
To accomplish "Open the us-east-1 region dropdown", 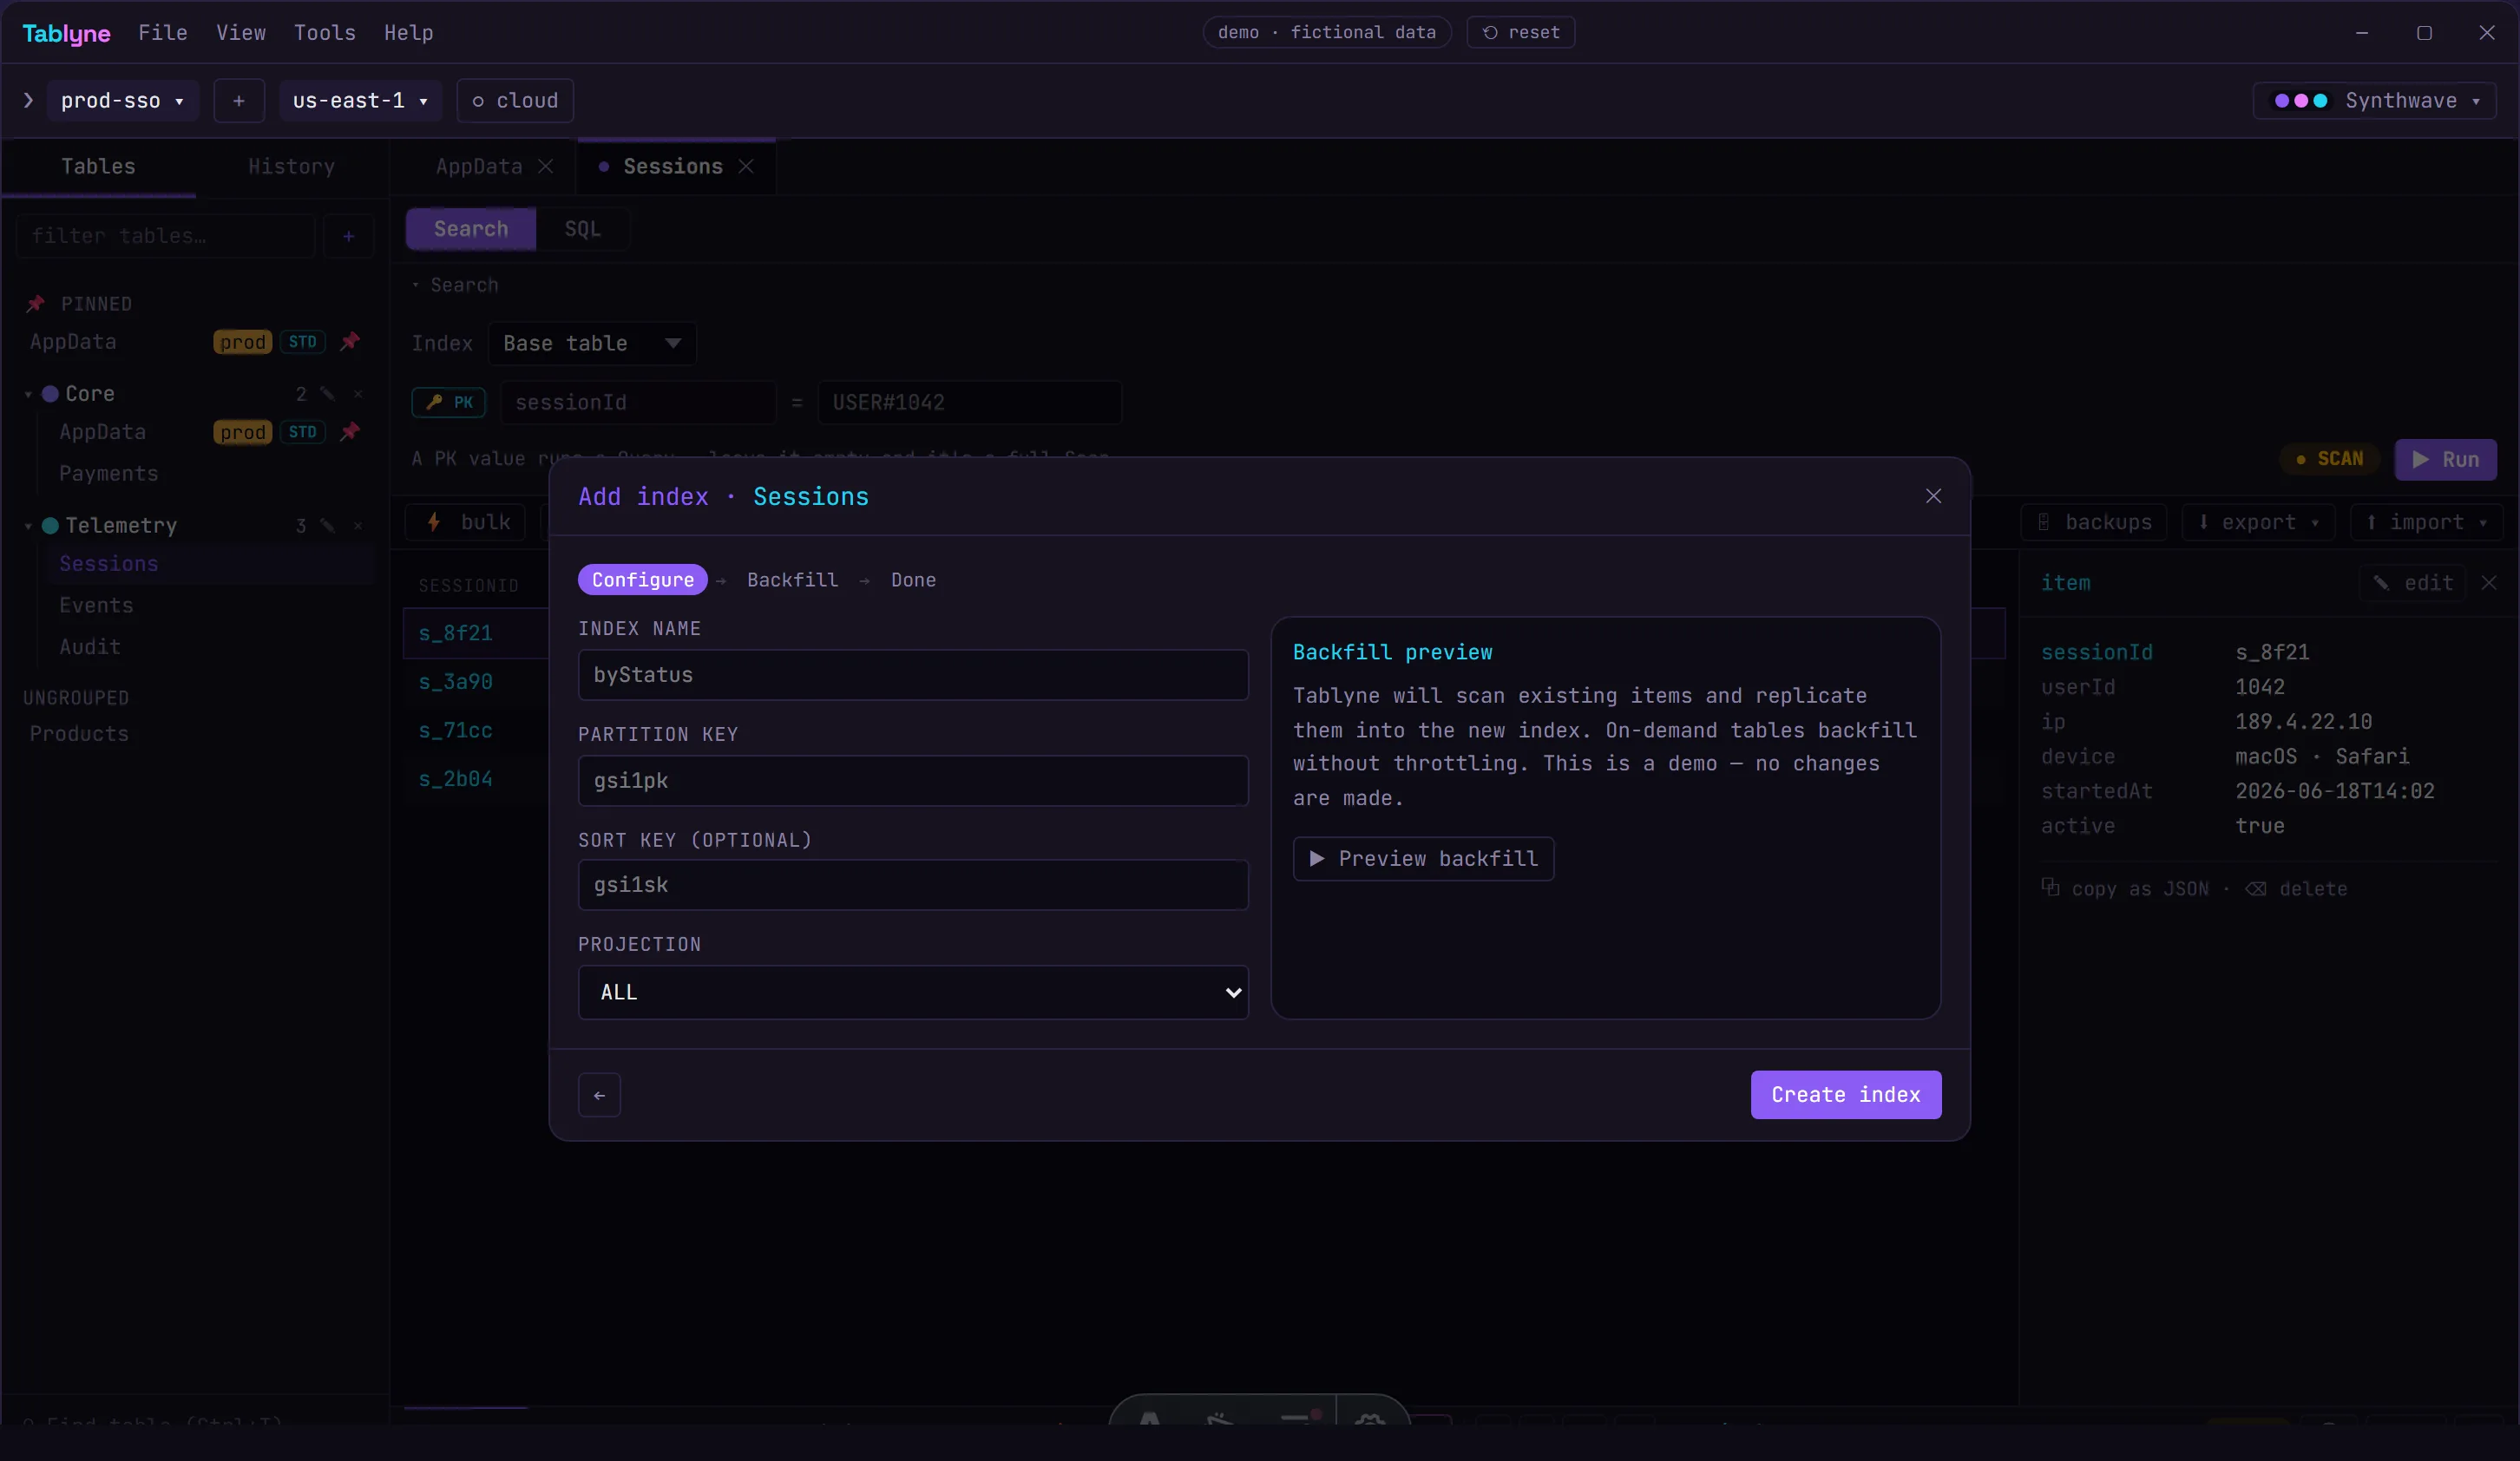I will click(360, 101).
